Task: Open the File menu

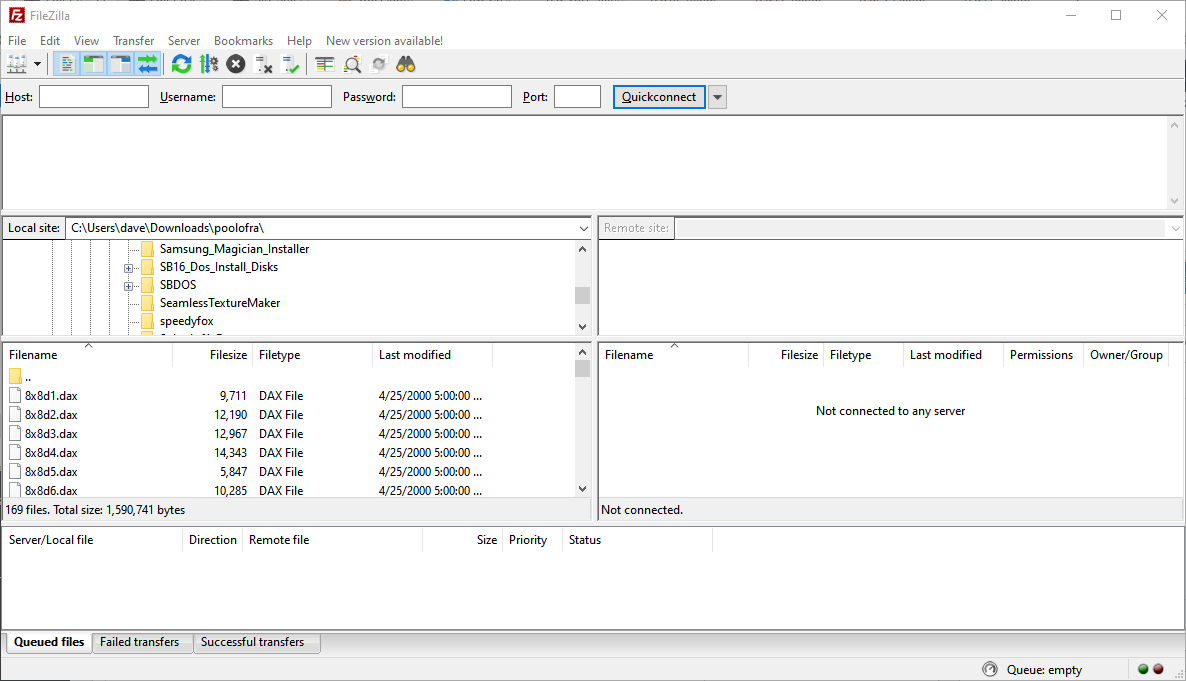Action: (17, 41)
